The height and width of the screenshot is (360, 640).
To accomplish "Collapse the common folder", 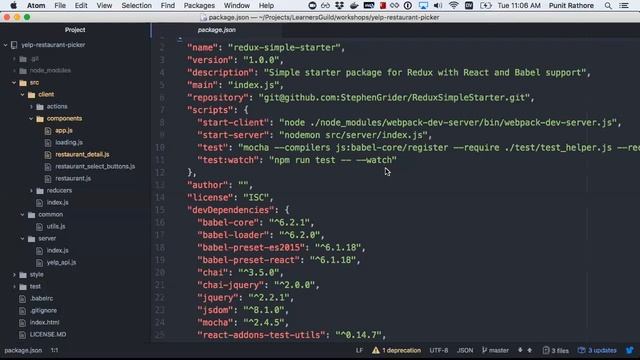I will [x=23, y=215].
